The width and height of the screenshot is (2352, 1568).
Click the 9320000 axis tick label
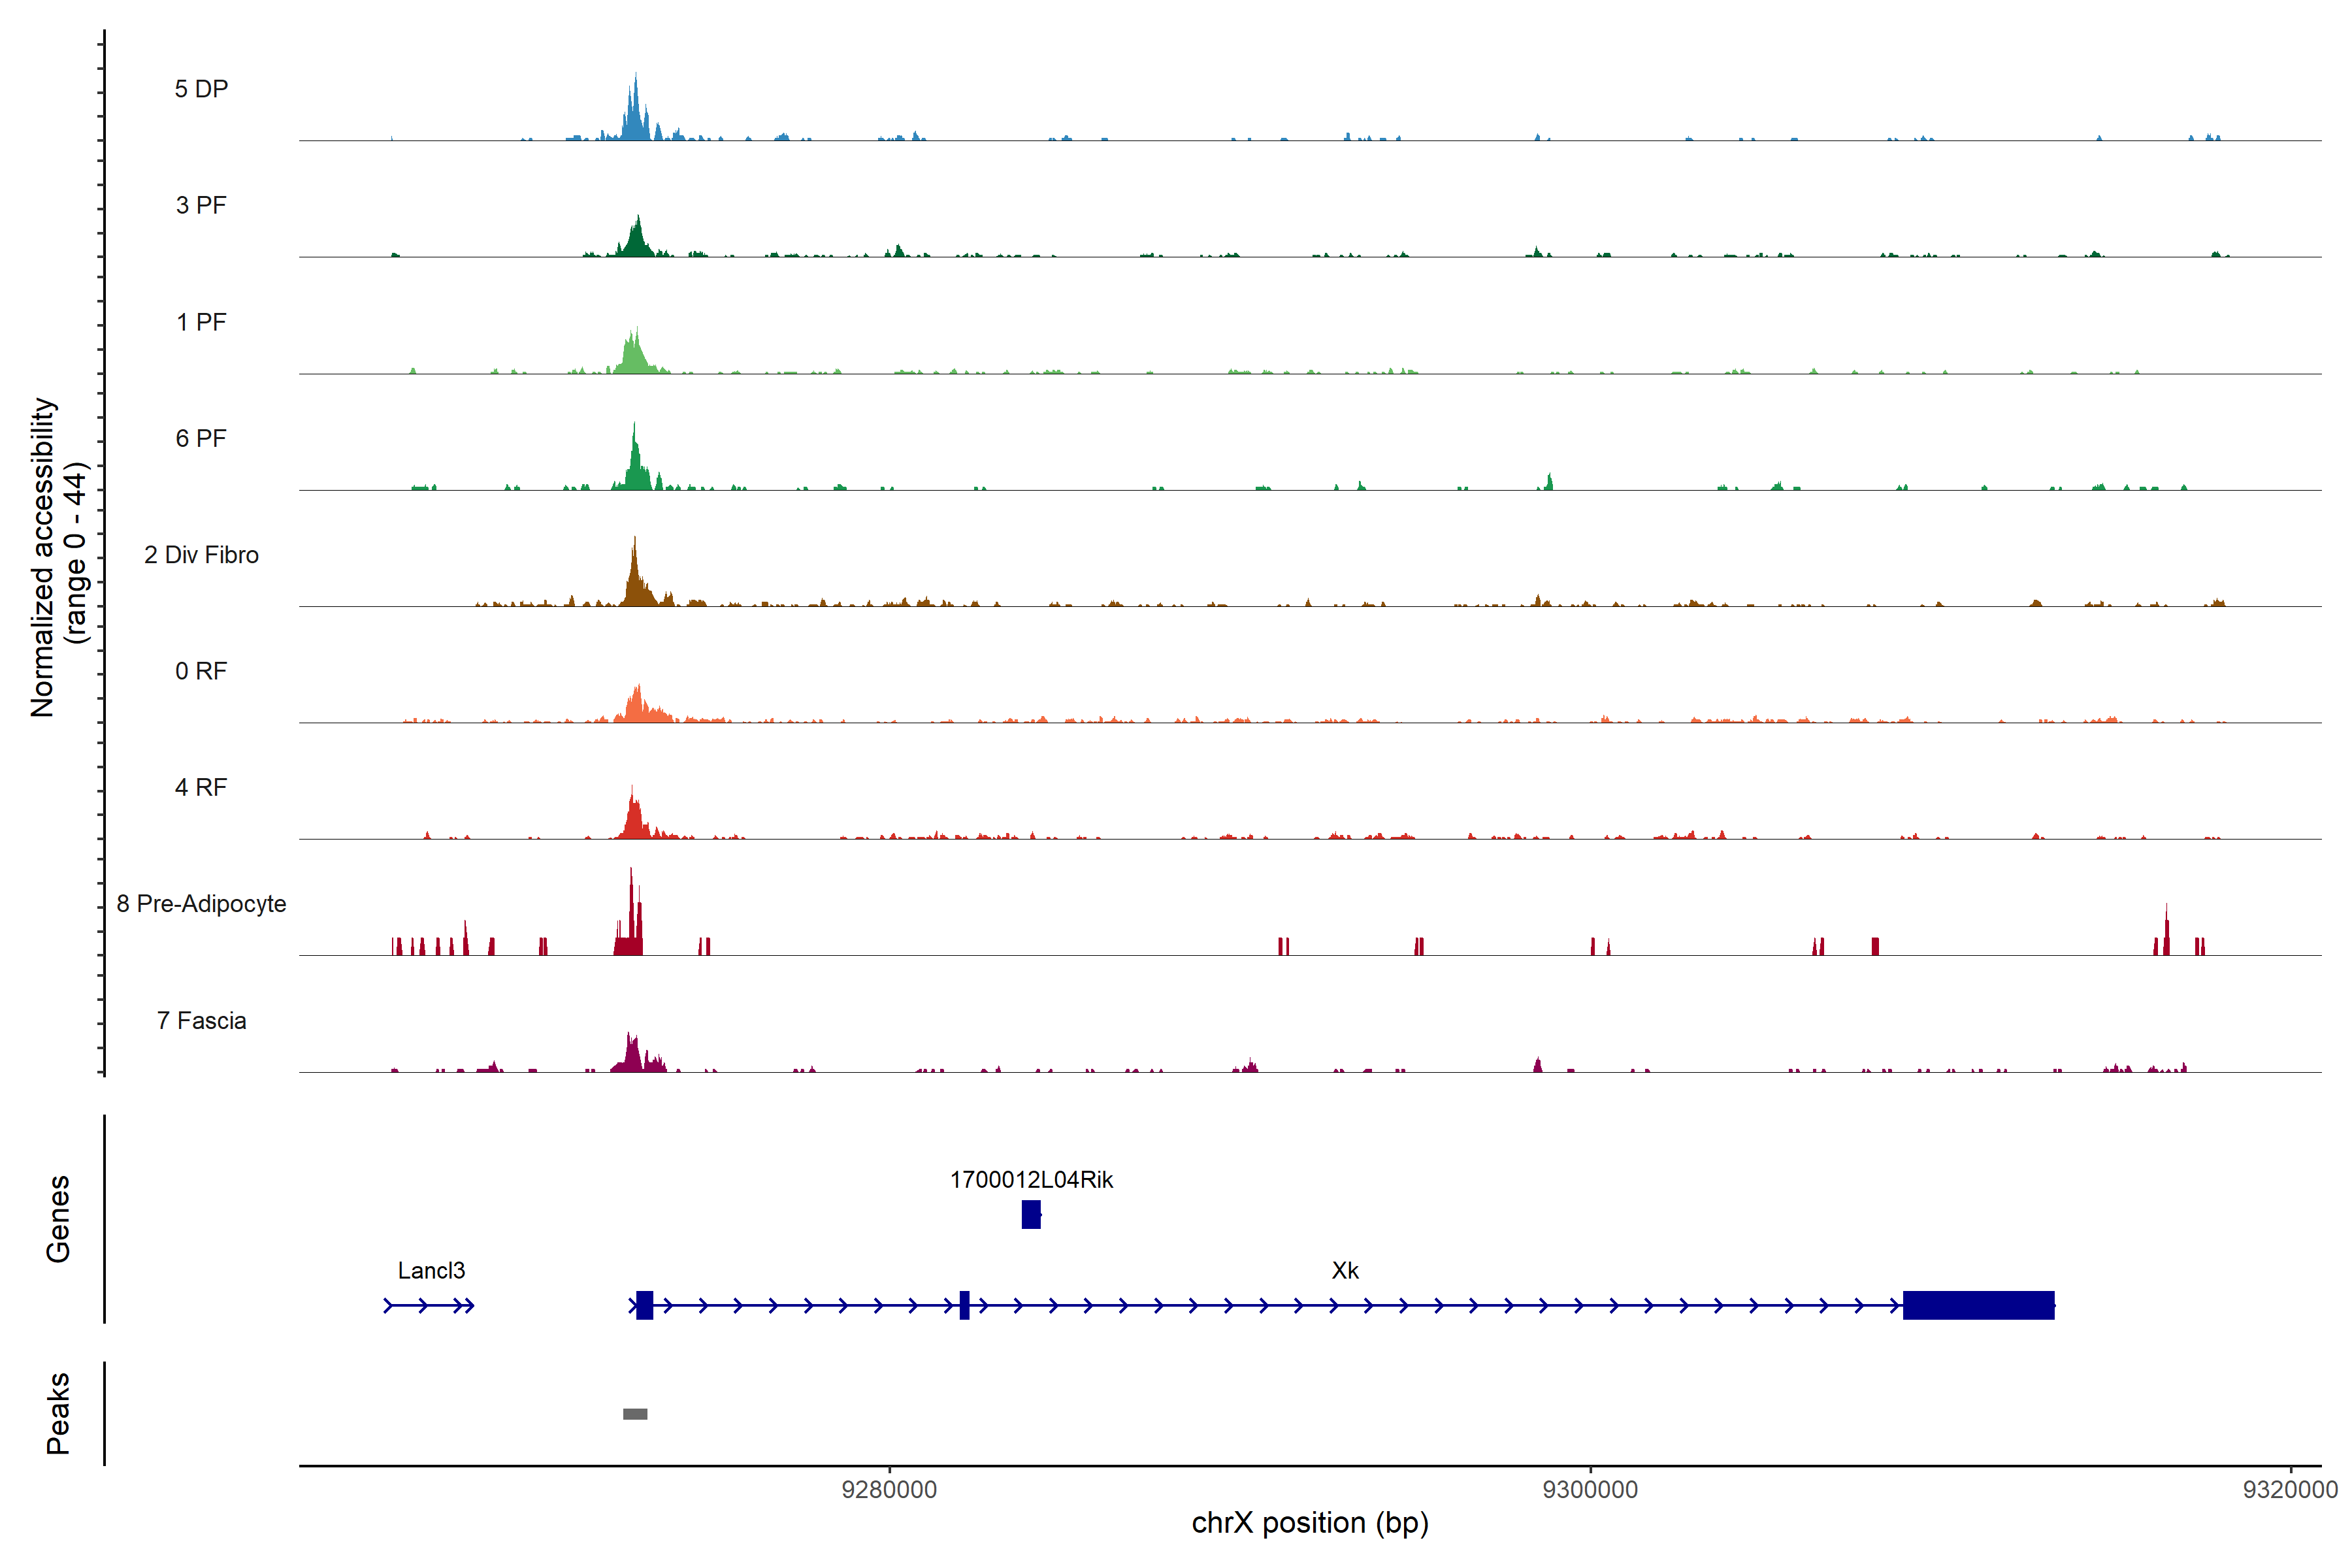click(x=2290, y=1490)
